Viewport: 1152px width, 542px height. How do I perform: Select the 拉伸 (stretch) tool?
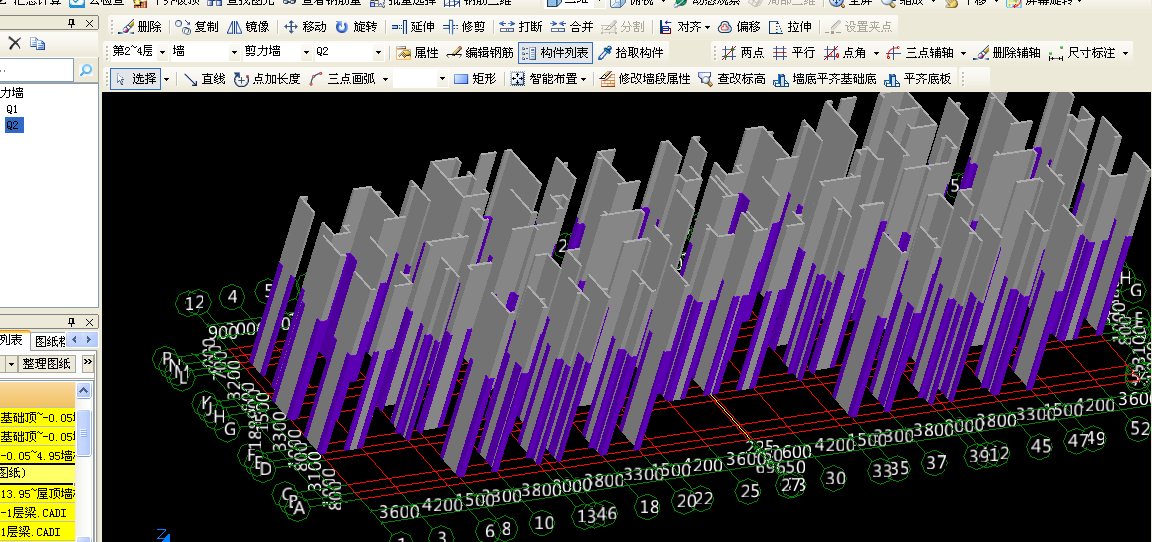pos(790,27)
